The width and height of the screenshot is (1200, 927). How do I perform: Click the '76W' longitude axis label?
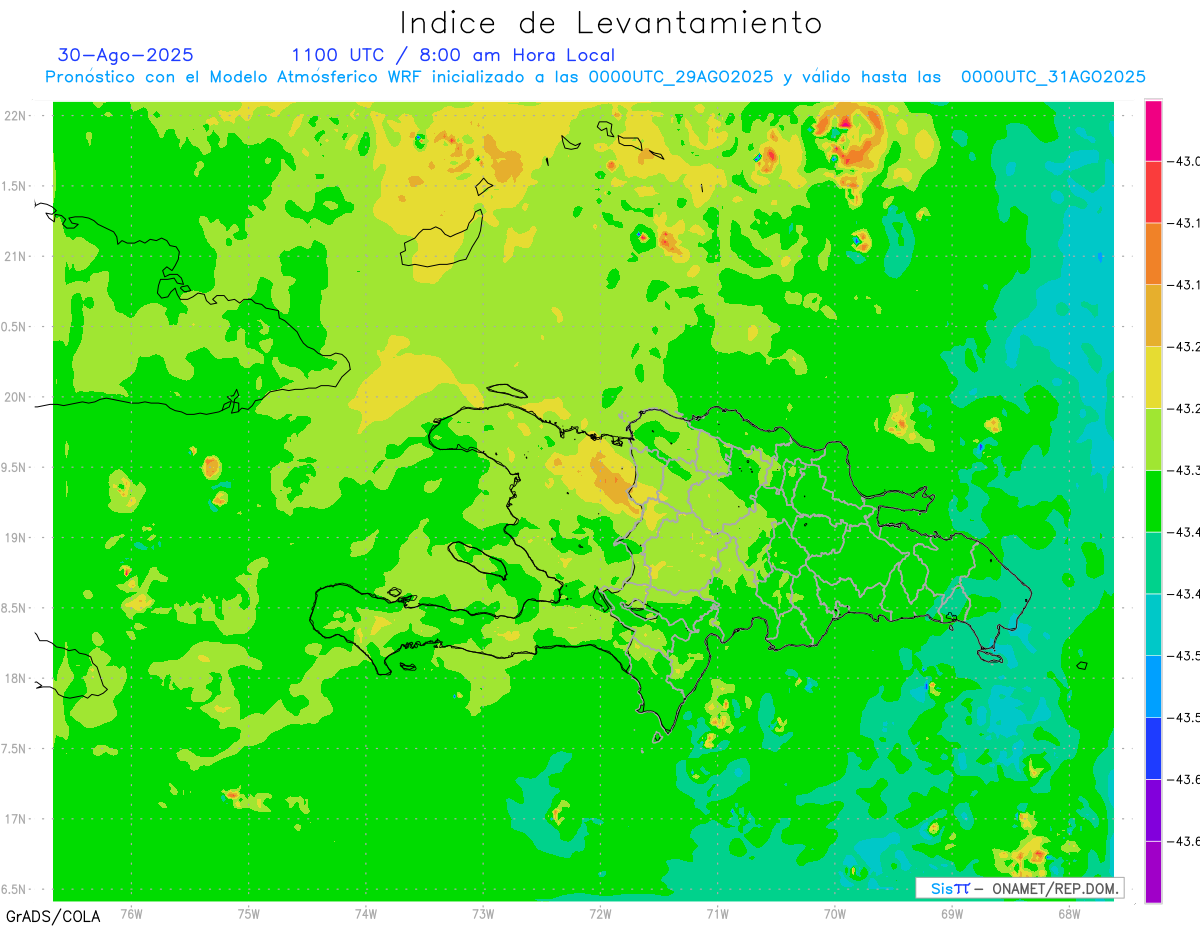(131, 913)
